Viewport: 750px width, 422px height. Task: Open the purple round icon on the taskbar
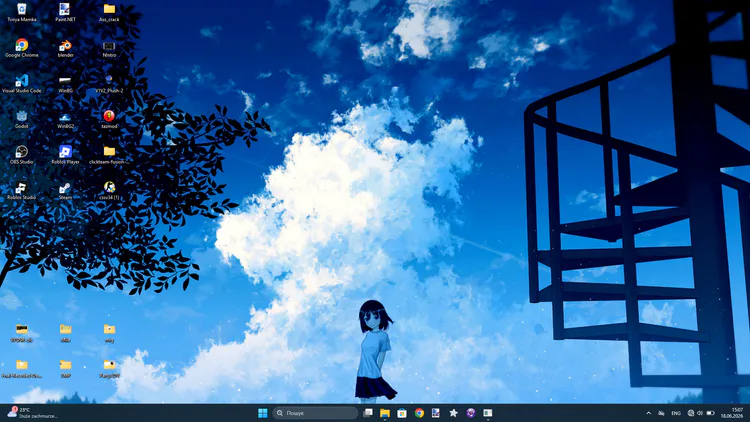471,413
